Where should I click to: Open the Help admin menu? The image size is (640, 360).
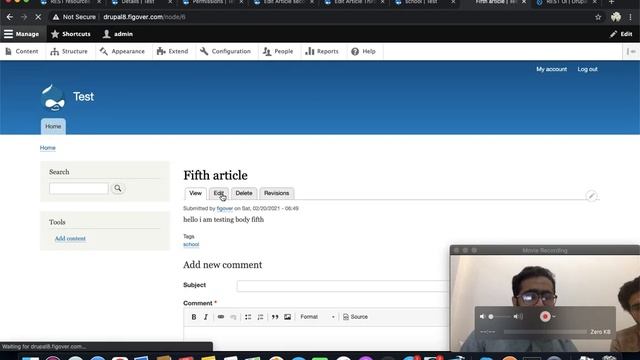tap(363, 51)
